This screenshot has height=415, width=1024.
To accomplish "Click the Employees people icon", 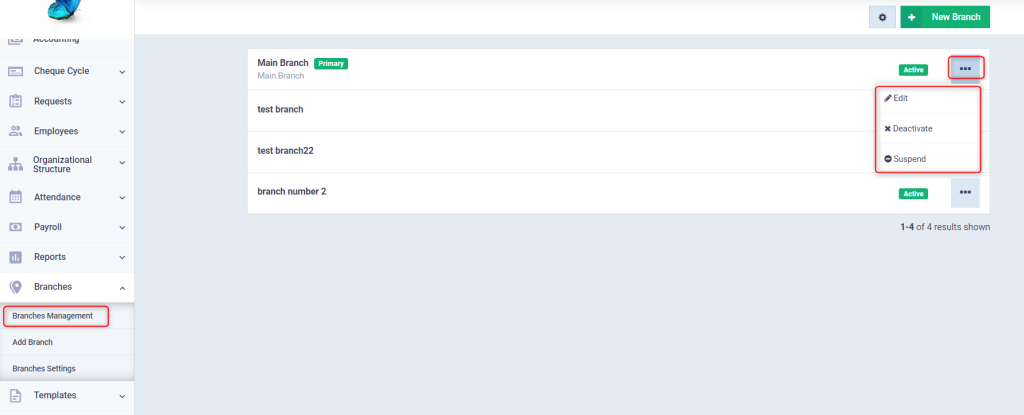I will (16, 131).
